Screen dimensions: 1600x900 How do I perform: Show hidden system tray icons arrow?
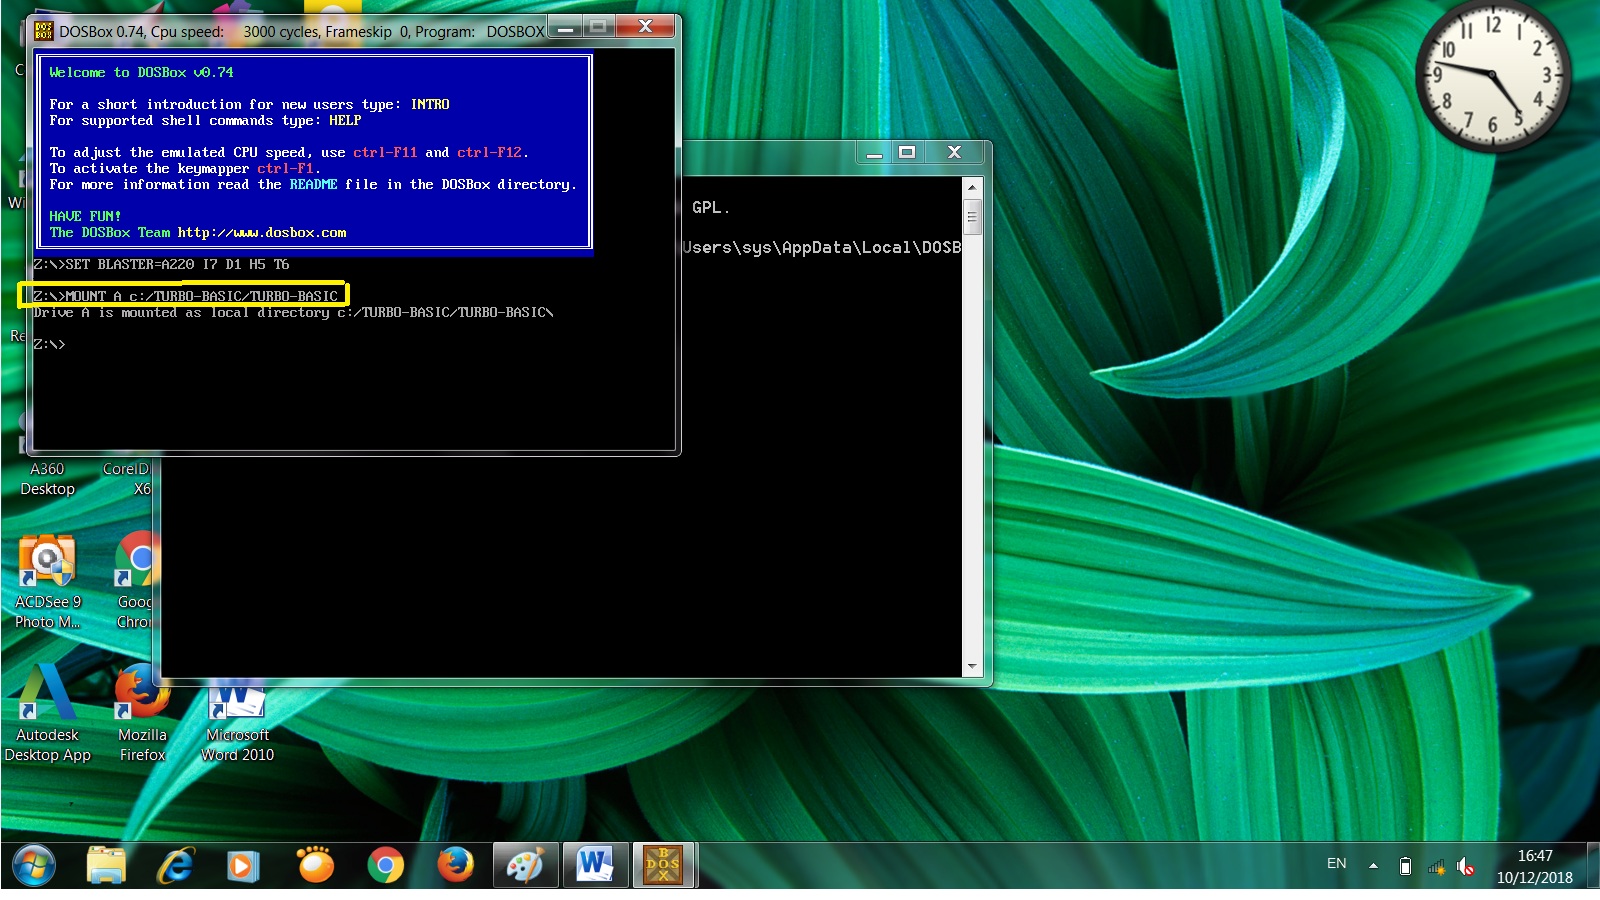coord(1373,866)
